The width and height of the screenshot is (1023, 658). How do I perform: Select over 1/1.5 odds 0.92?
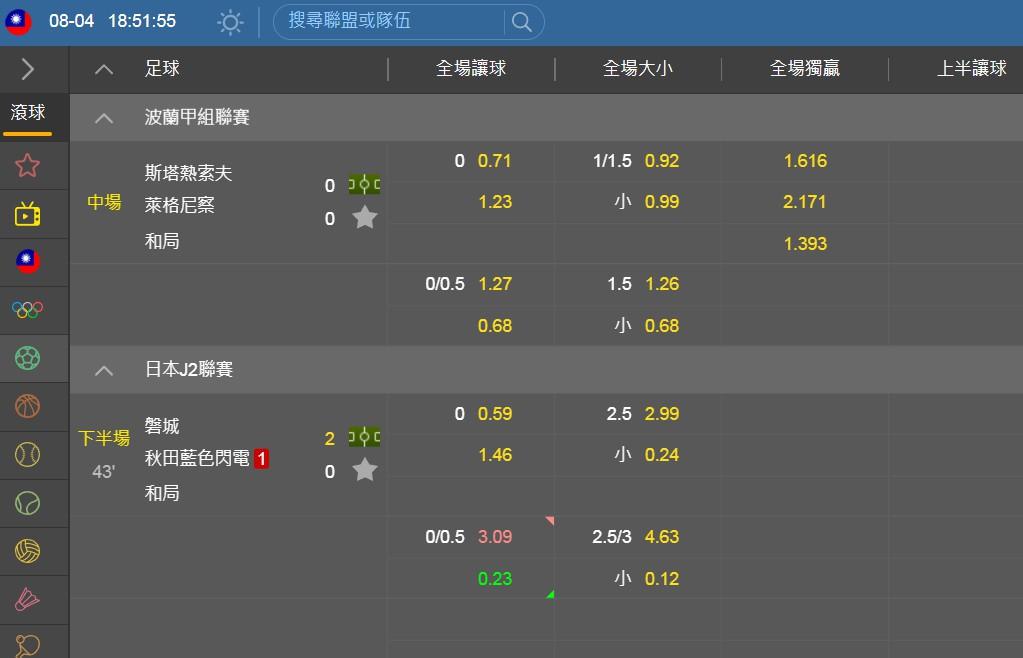coord(662,161)
